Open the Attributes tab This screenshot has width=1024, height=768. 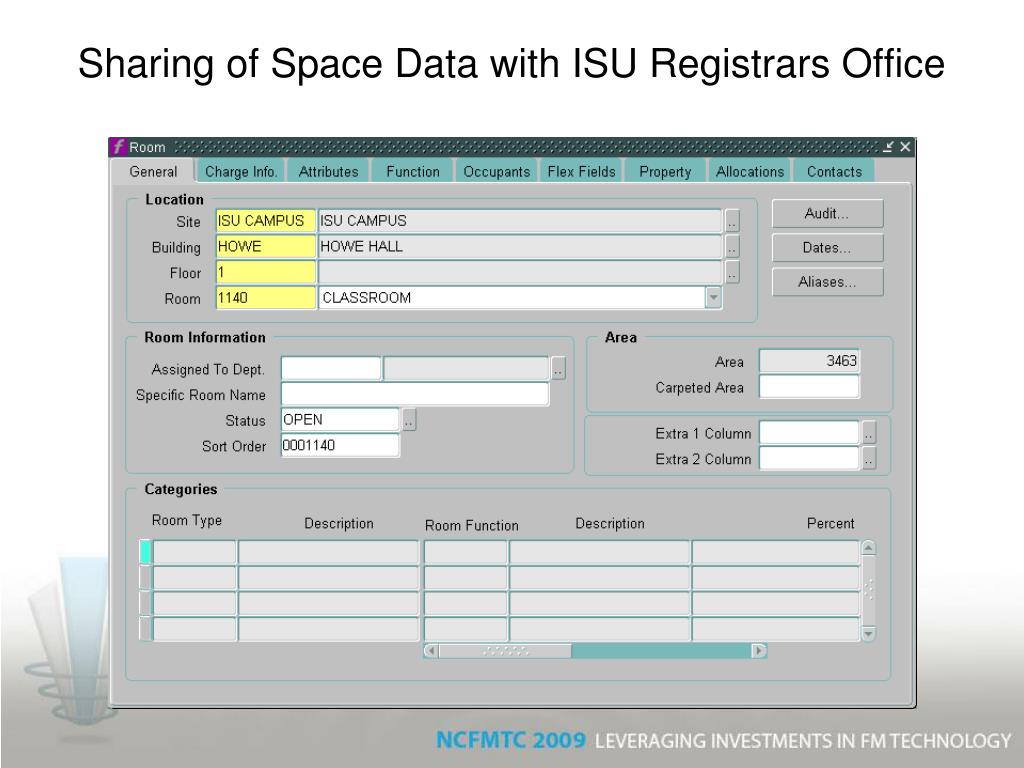pyautogui.click(x=328, y=171)
